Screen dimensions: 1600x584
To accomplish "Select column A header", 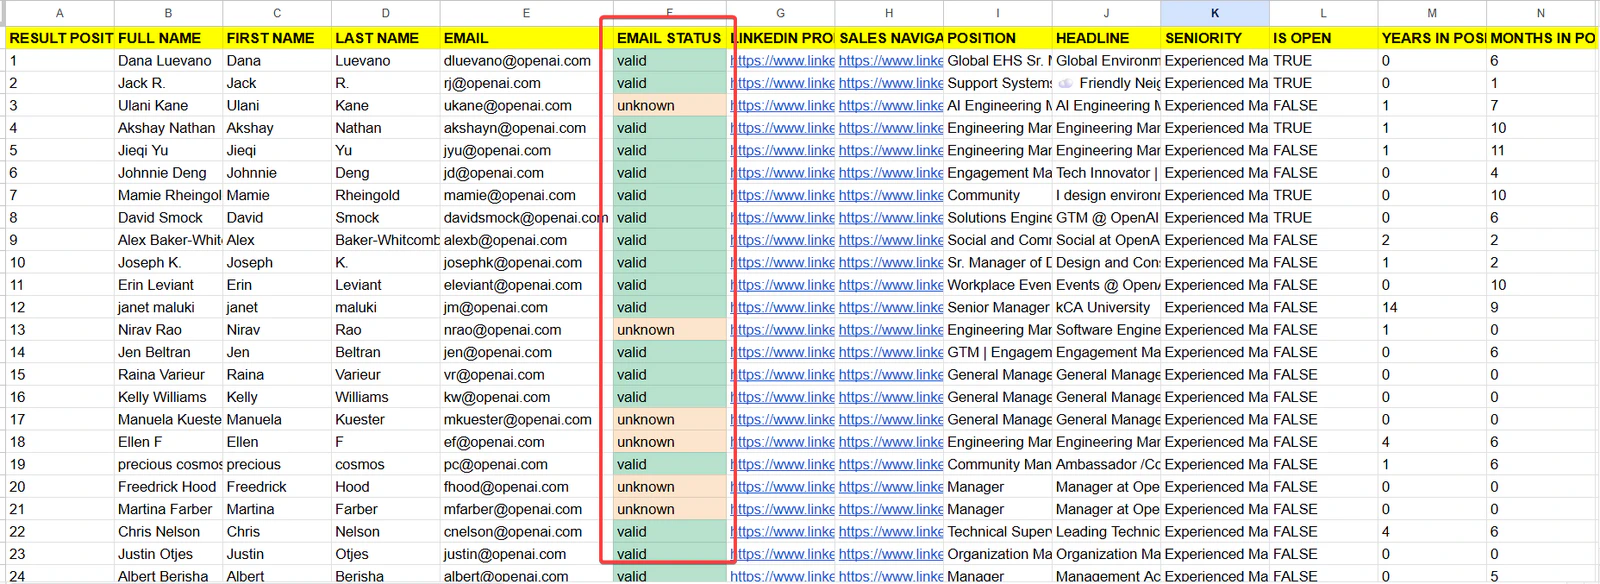I will 59,13.
